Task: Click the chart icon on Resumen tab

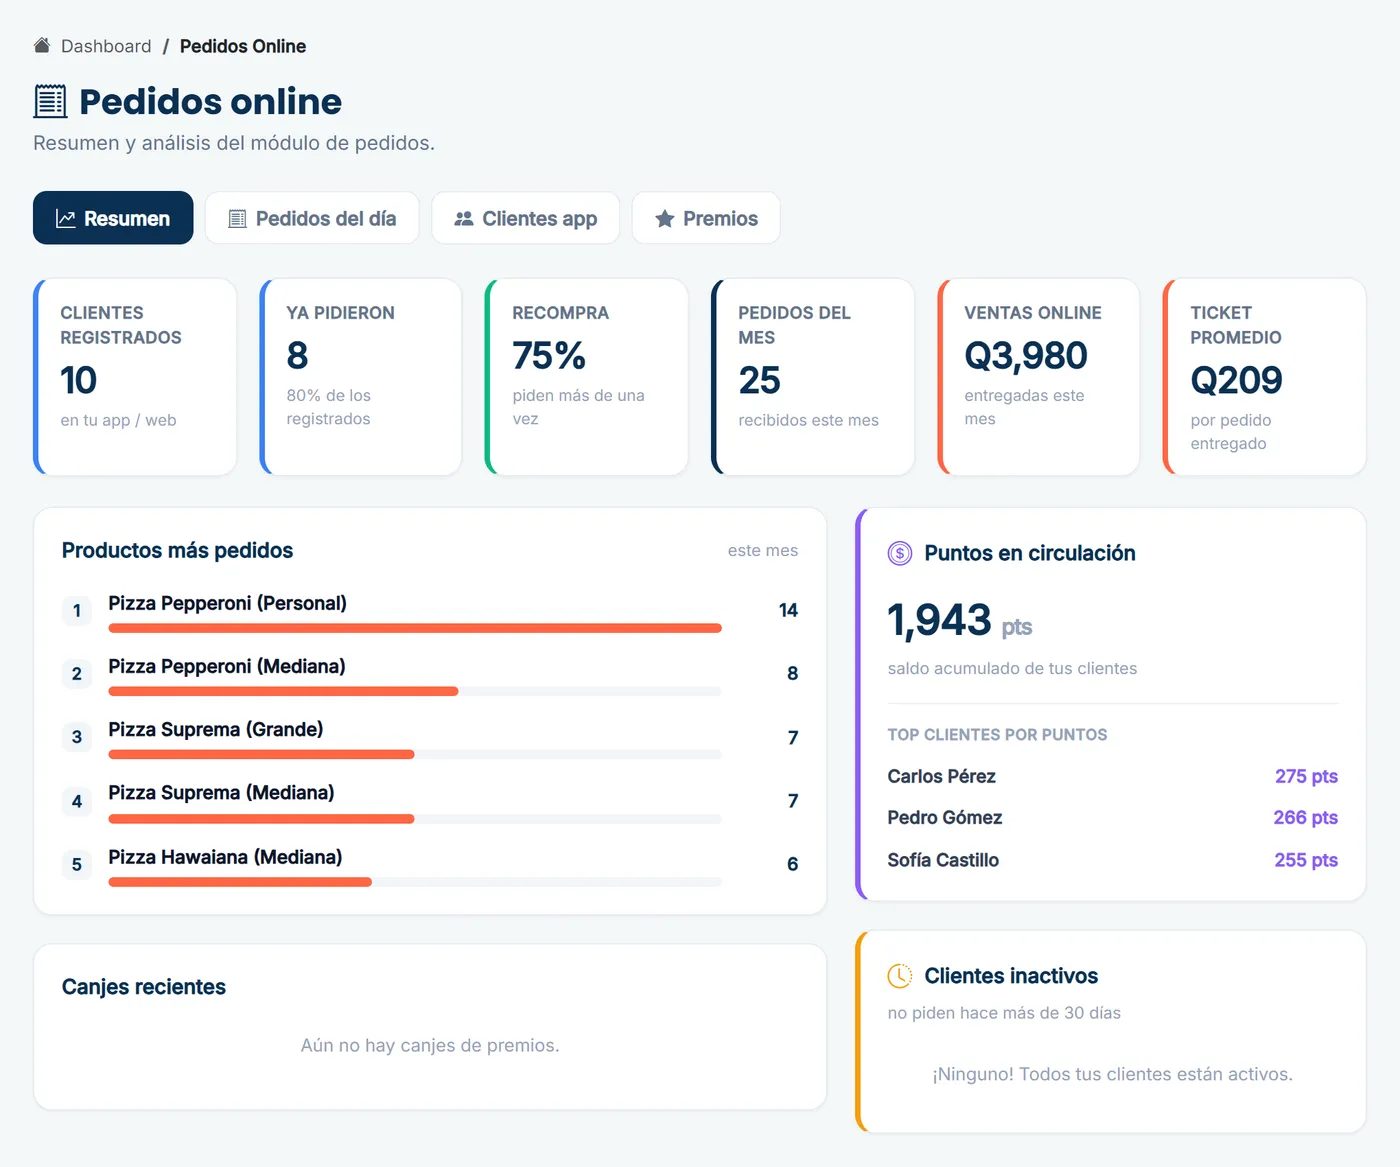Action: pos(66,219)
